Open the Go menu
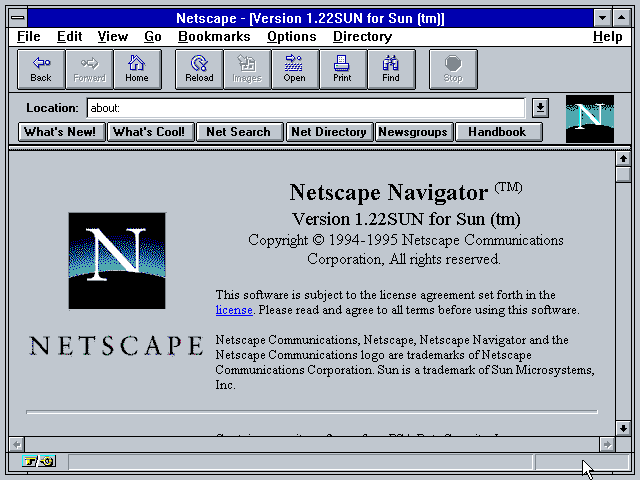Image resolution: width=640 pixels, height=480 pixels. (x=153, y=37)
